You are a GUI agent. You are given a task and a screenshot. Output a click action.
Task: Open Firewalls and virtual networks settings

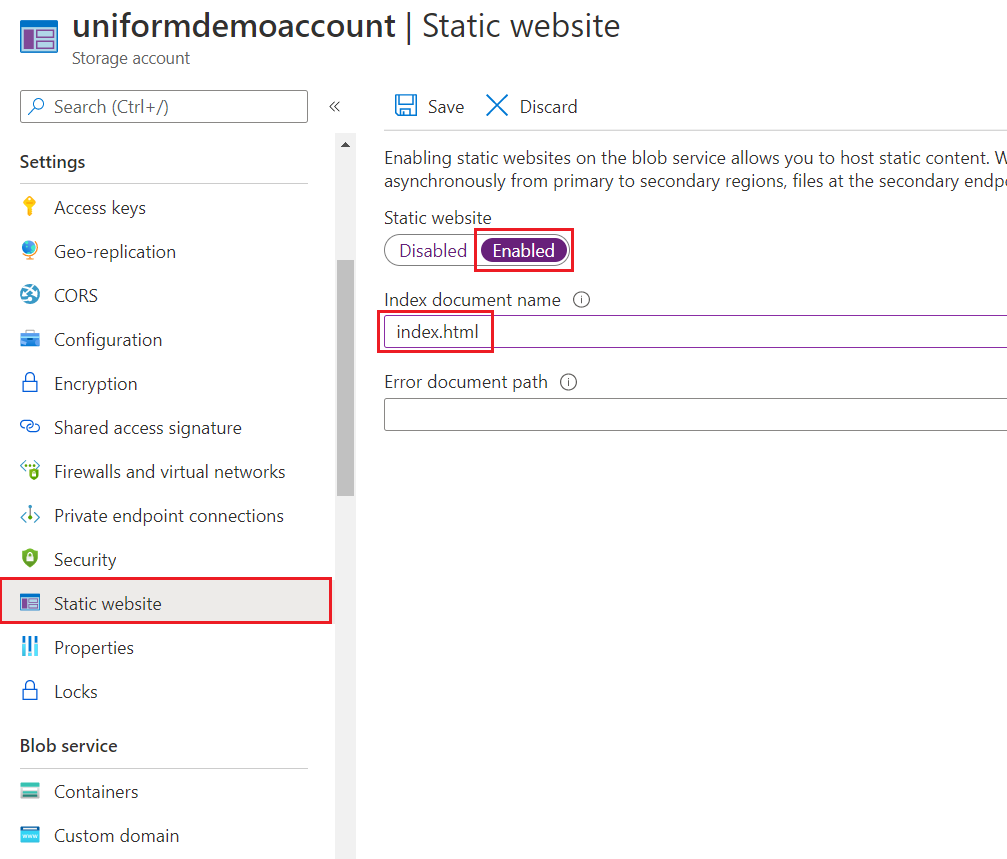coord(169,471)
